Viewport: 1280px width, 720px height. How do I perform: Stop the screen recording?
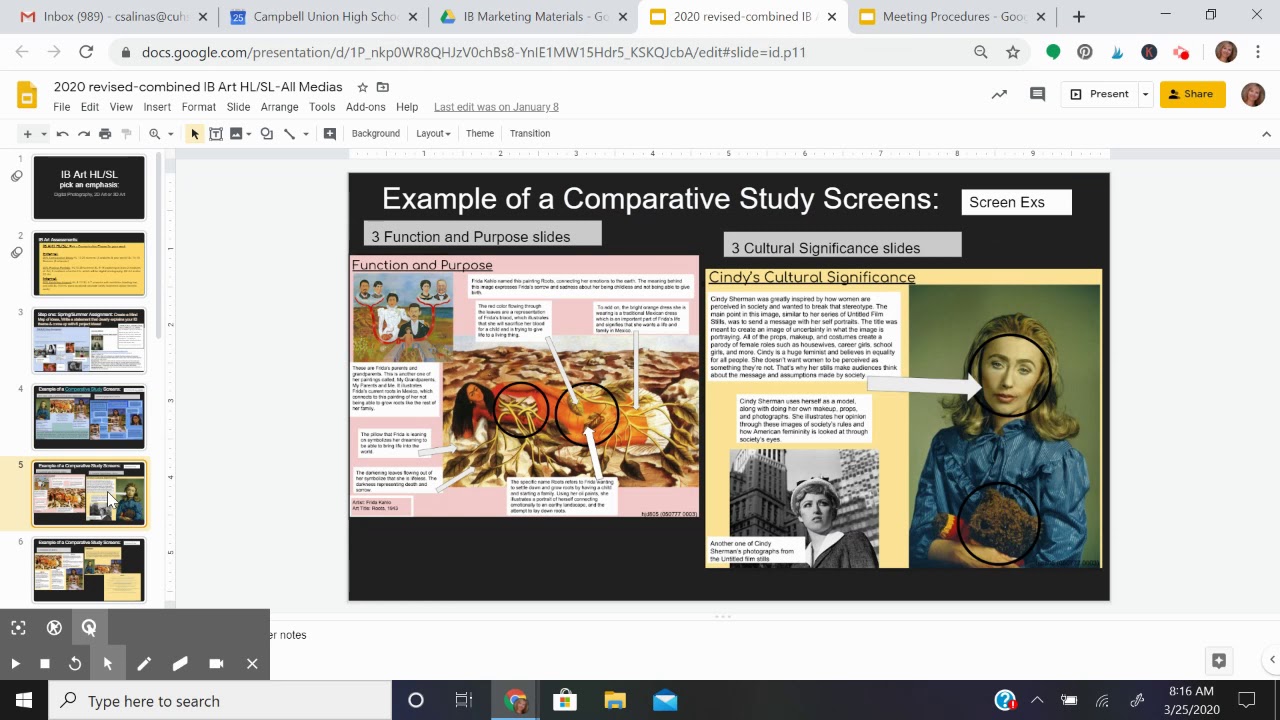[45, 663]
